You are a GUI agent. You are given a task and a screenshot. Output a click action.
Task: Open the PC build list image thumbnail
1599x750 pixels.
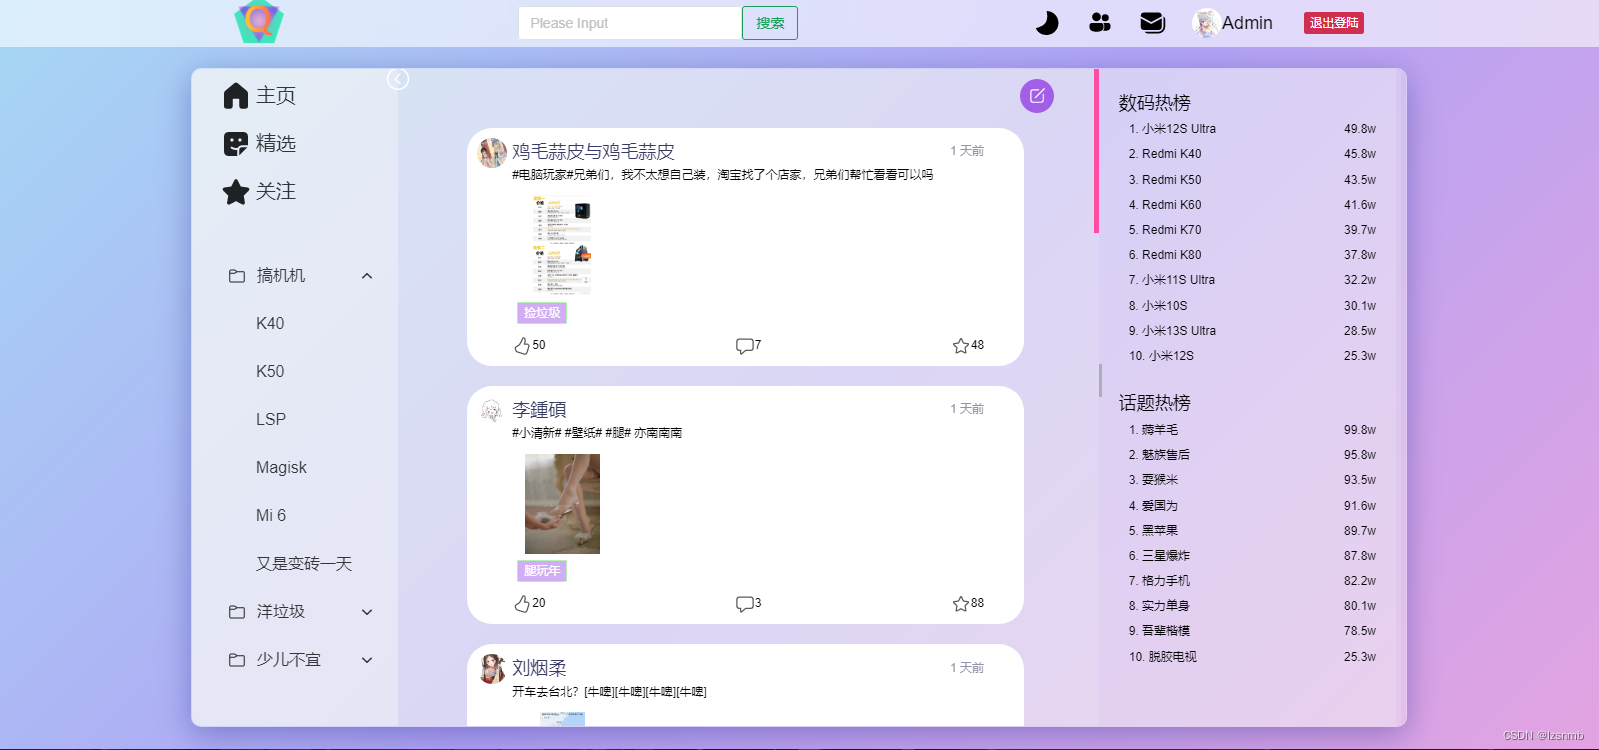pyautogui.click(x=562, y=246)
